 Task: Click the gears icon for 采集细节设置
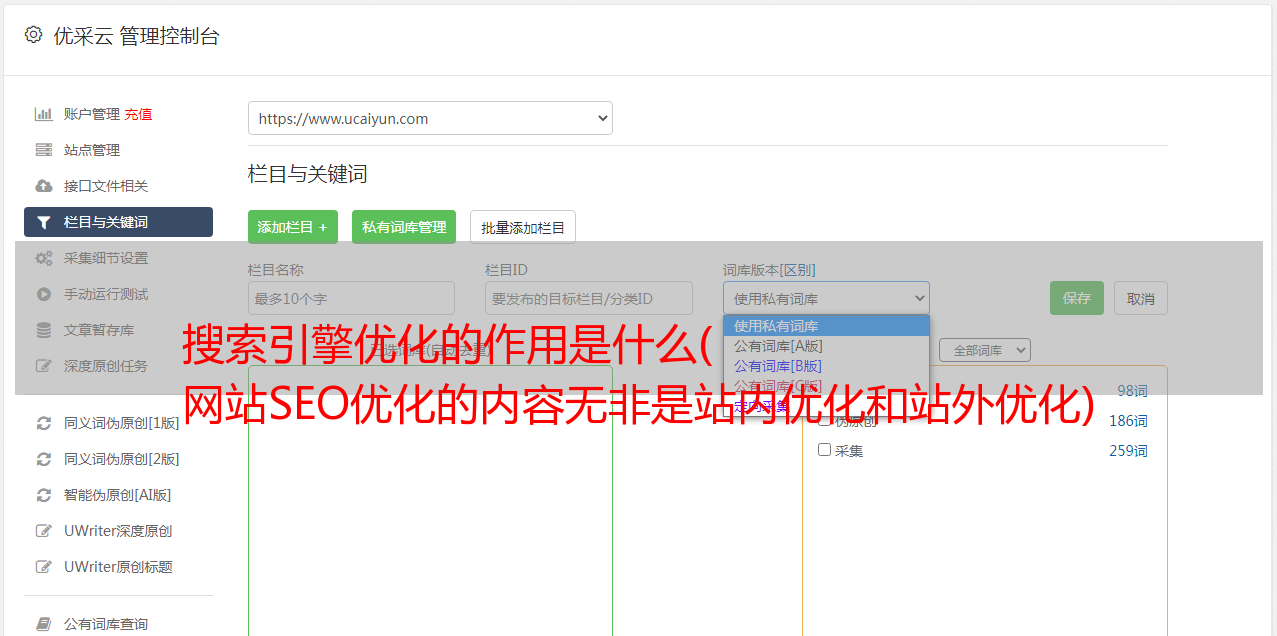pyautogui.click(x=44, y=258)
